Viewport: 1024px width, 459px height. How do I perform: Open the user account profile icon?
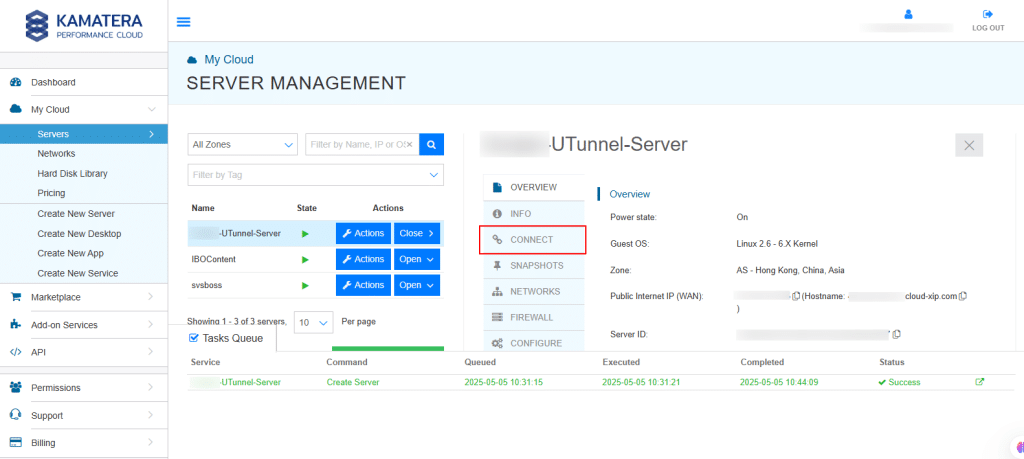pyautogui.click(x=908, y=14)
